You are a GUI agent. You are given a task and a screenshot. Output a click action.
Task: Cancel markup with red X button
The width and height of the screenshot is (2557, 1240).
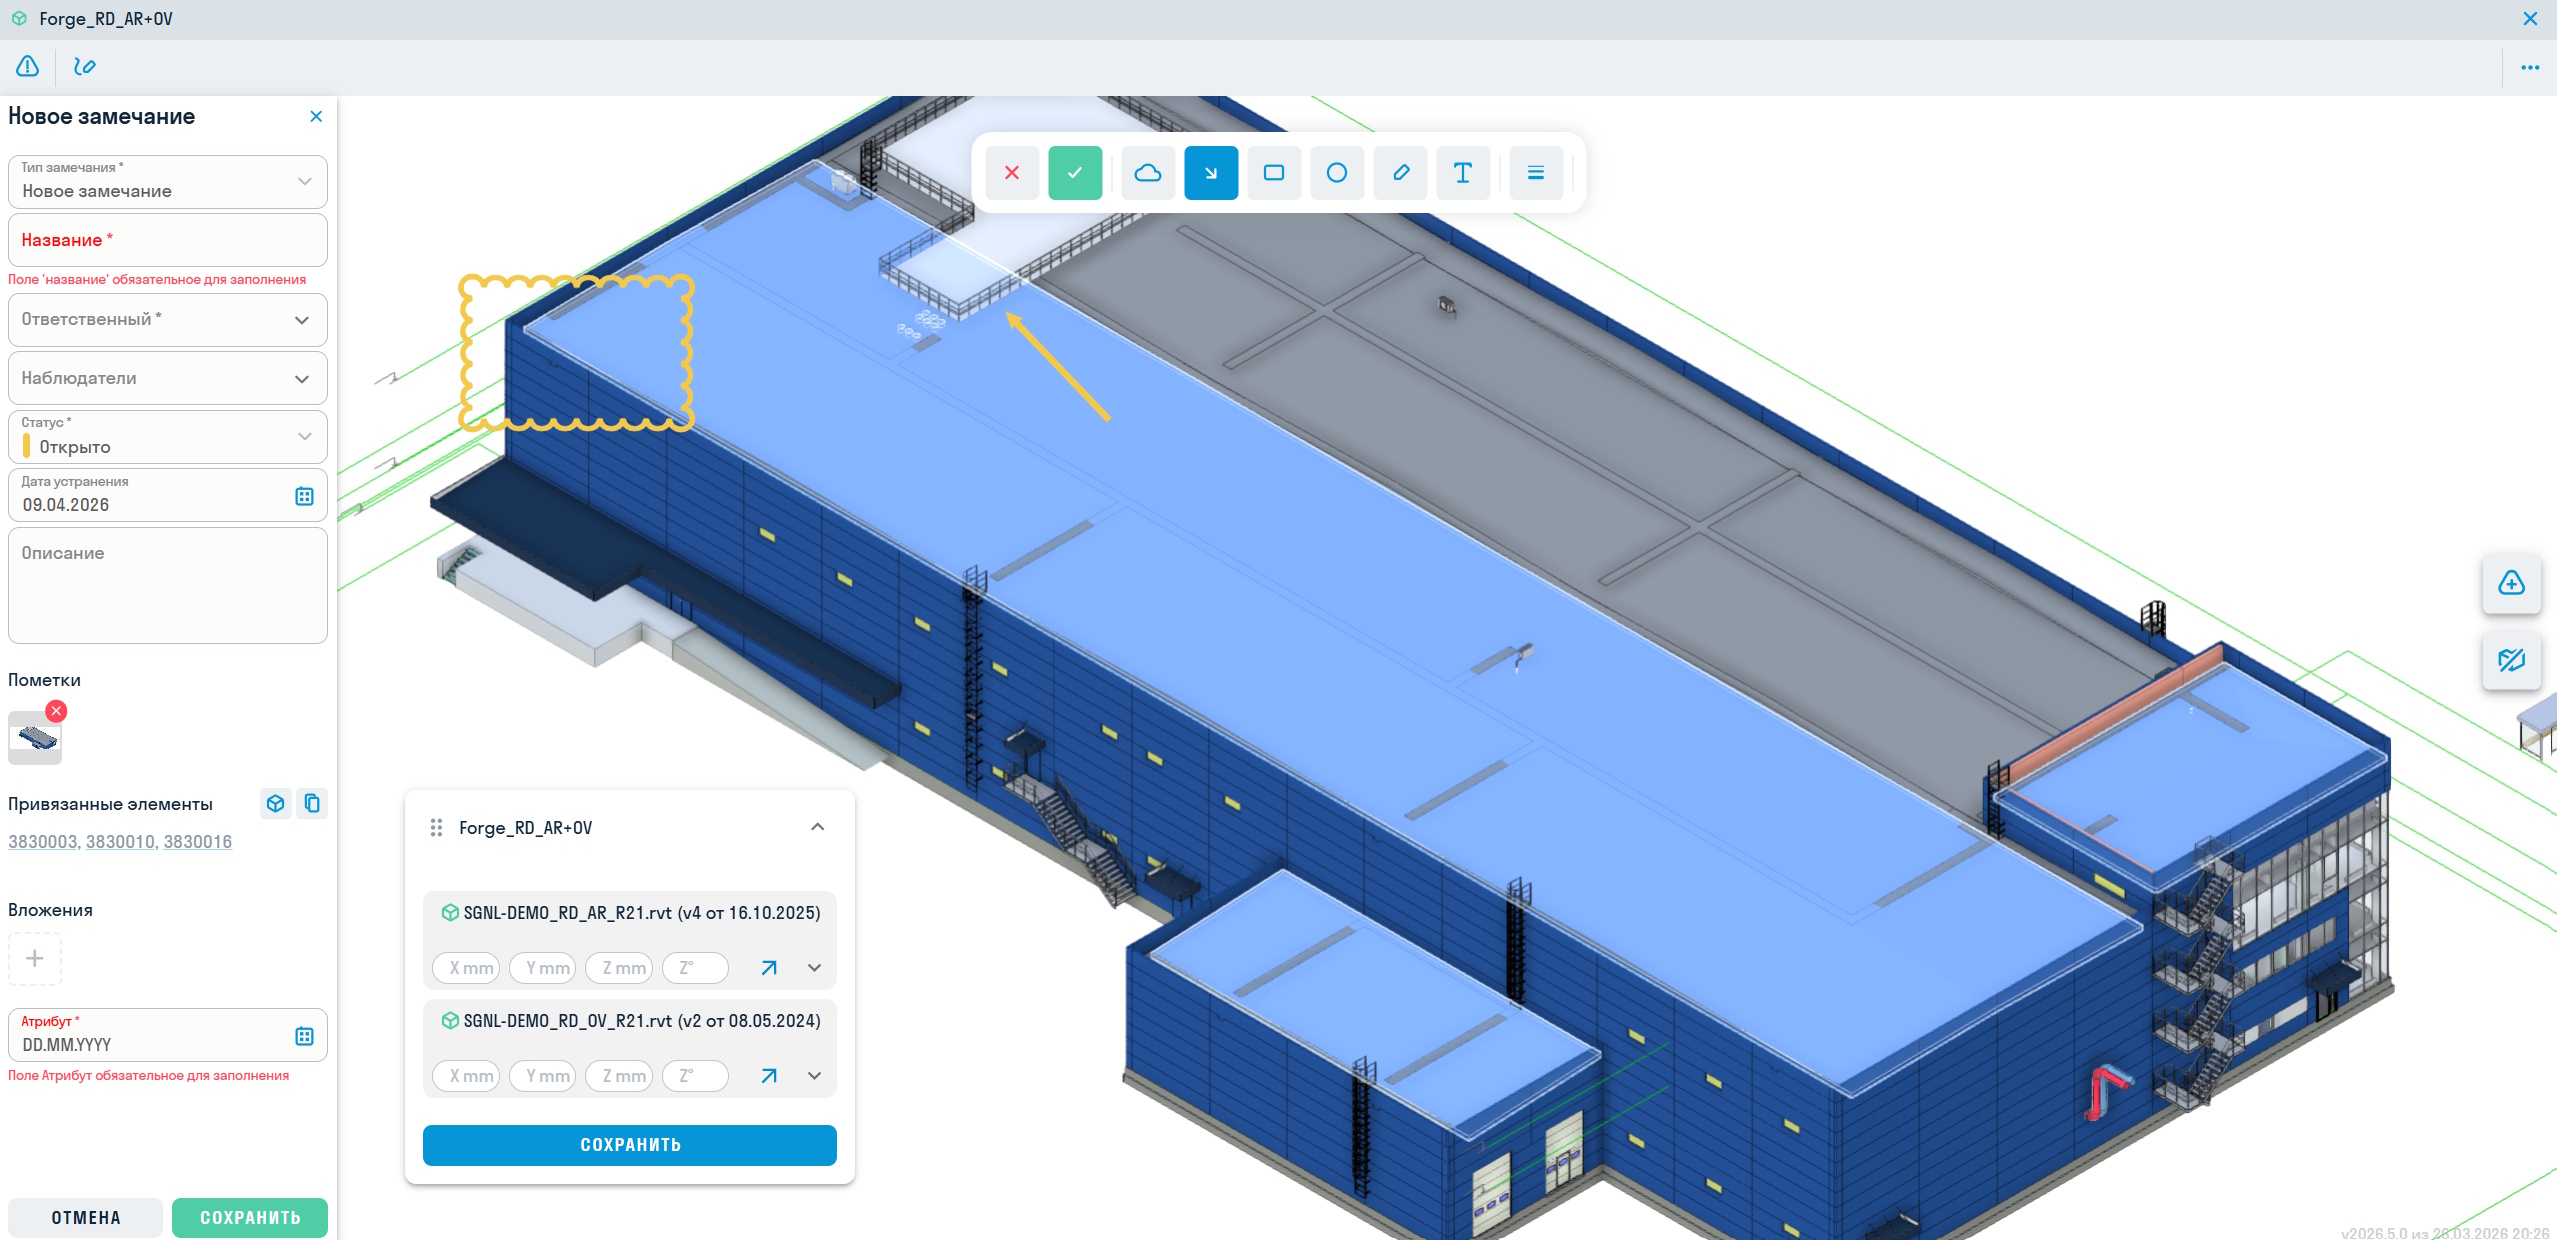point(1011,173)
